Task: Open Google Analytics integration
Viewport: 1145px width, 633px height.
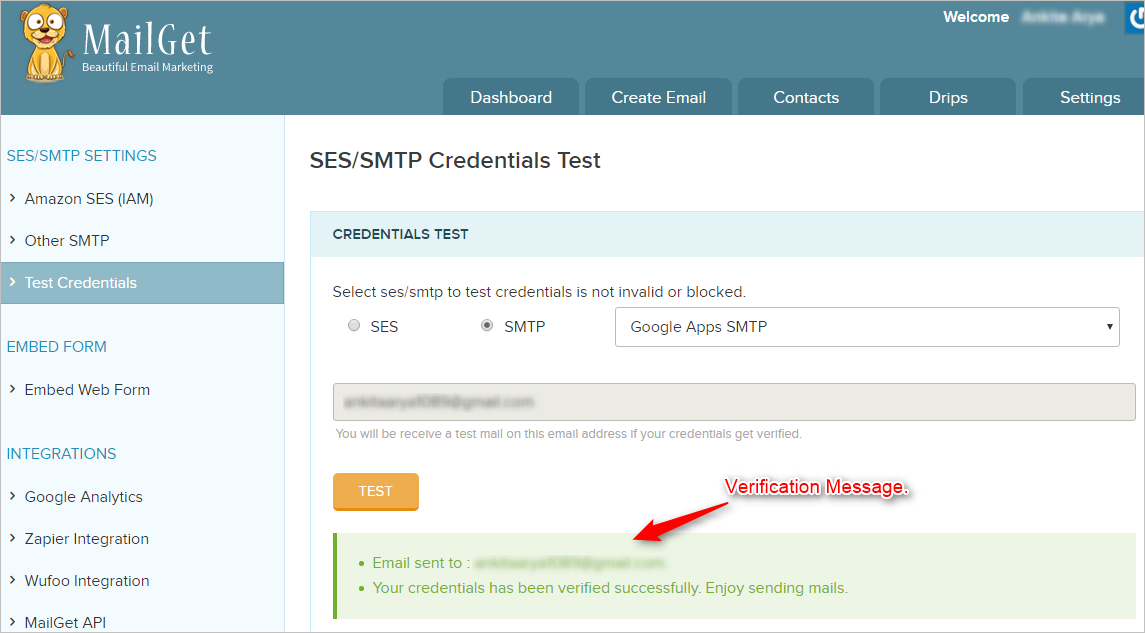Action: click(x=83, y=497)
